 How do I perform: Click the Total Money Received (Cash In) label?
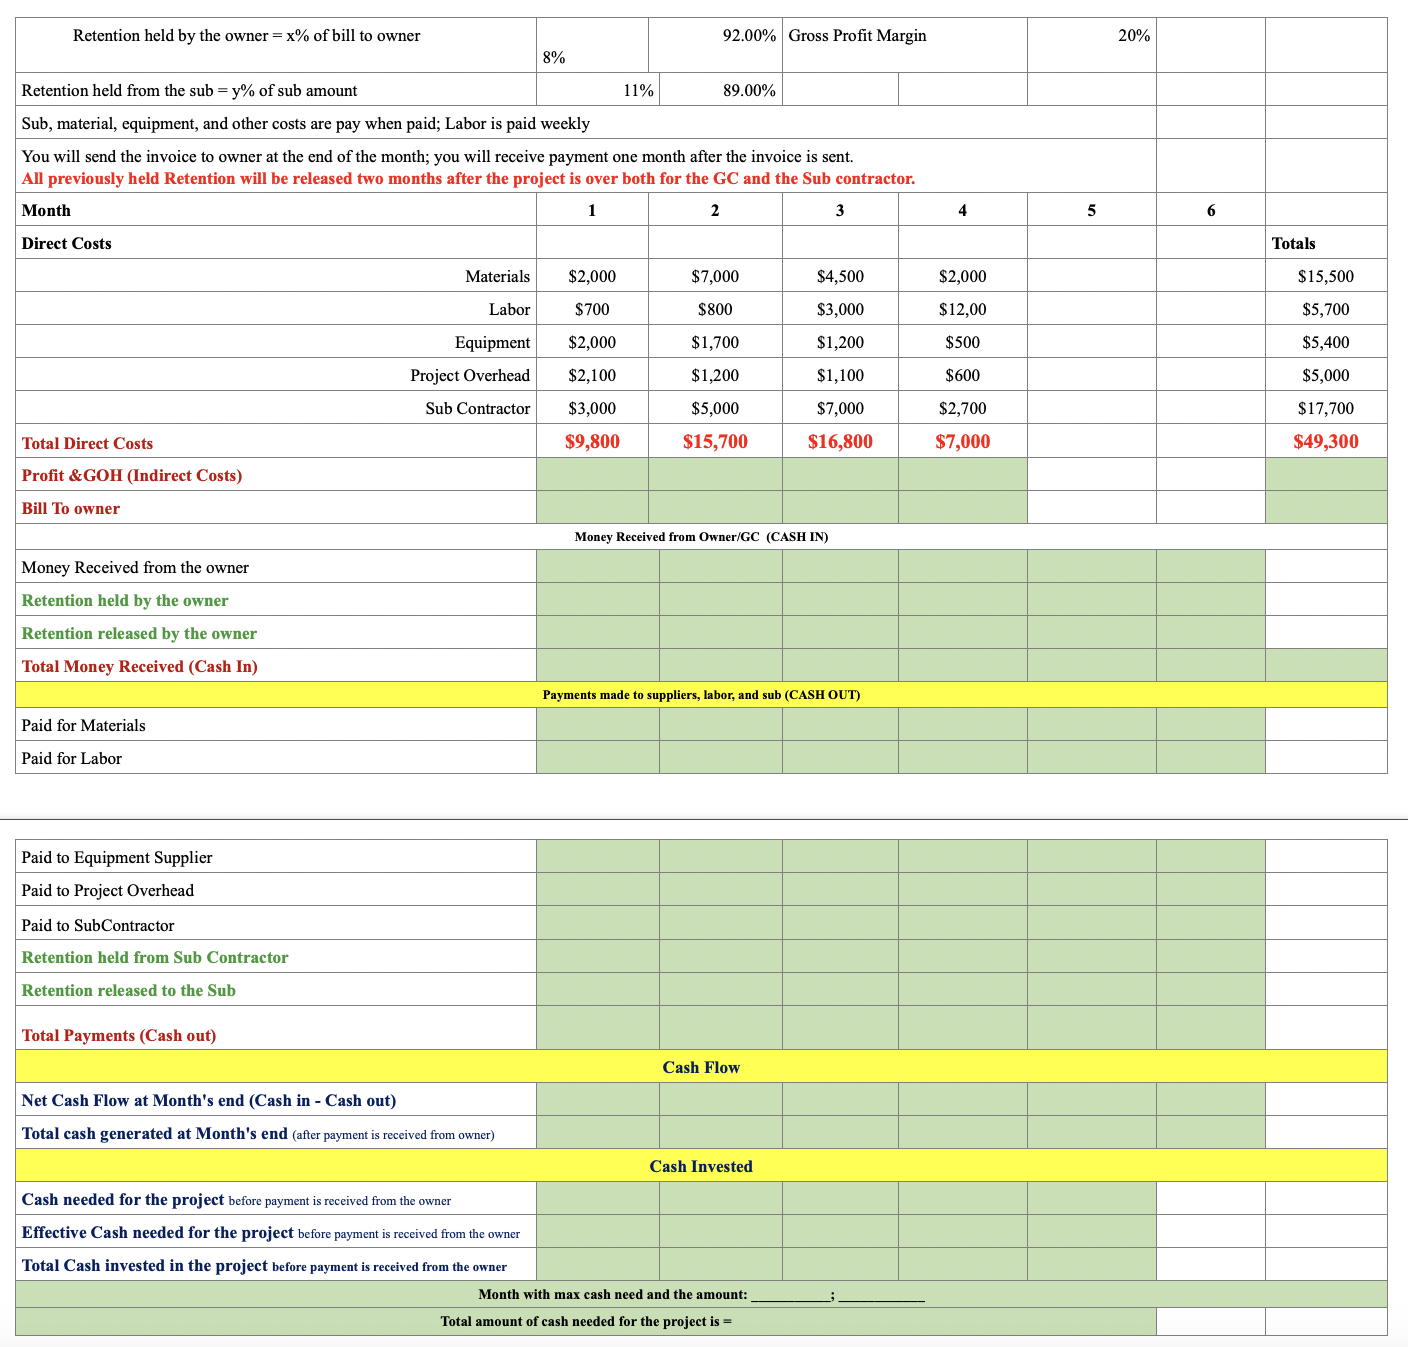[x=140, y=666]
